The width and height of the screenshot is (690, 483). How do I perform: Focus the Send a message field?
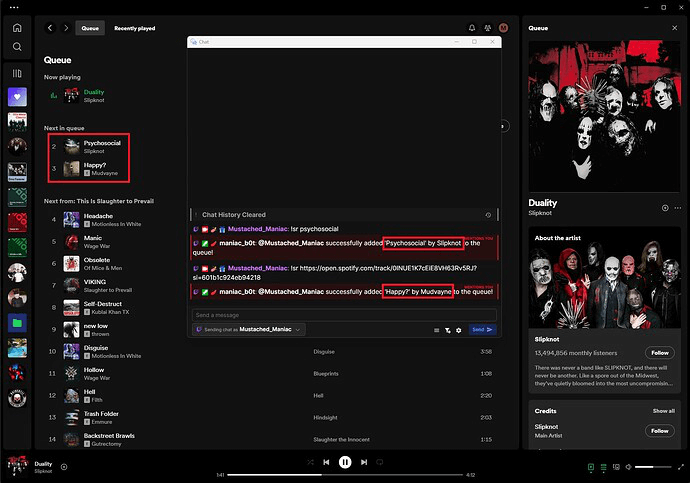pos(344,315)
